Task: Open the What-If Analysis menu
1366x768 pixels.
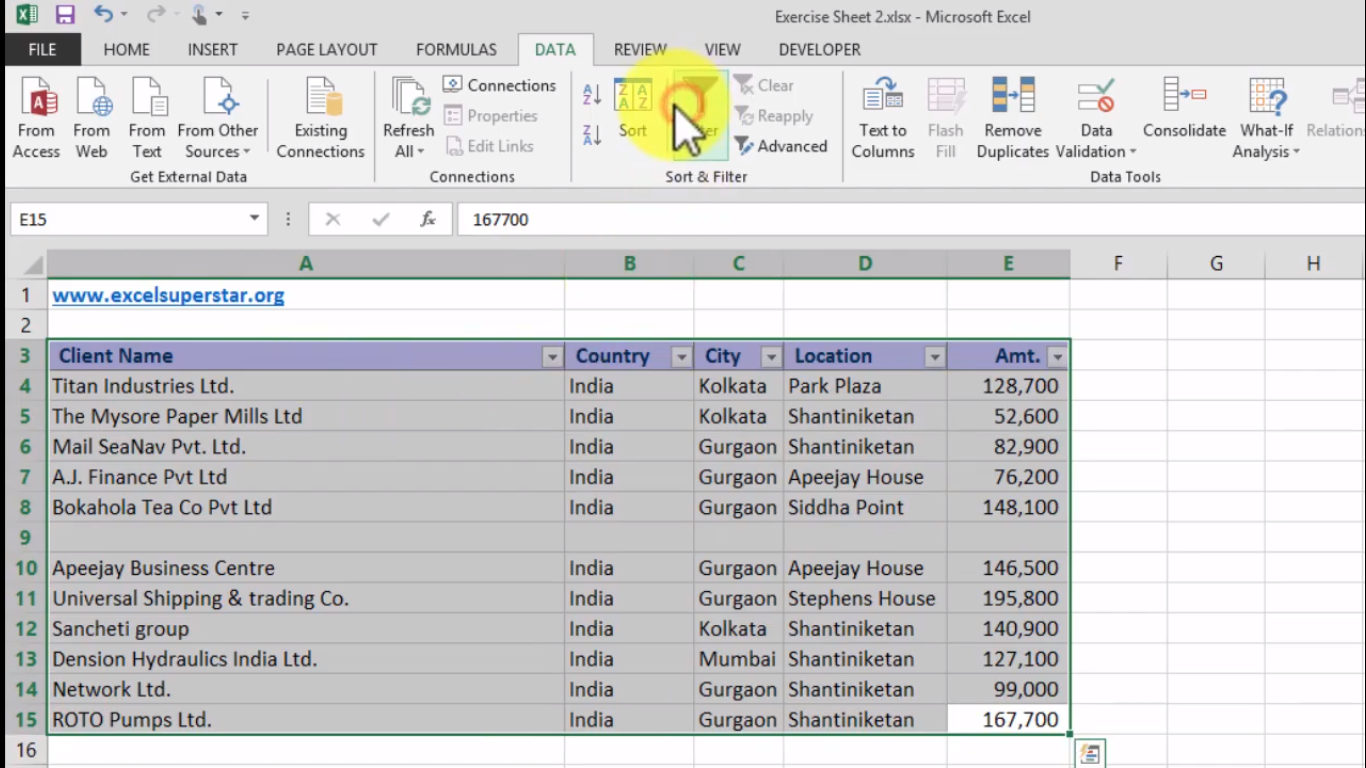Action: (x=1266, y=118)
